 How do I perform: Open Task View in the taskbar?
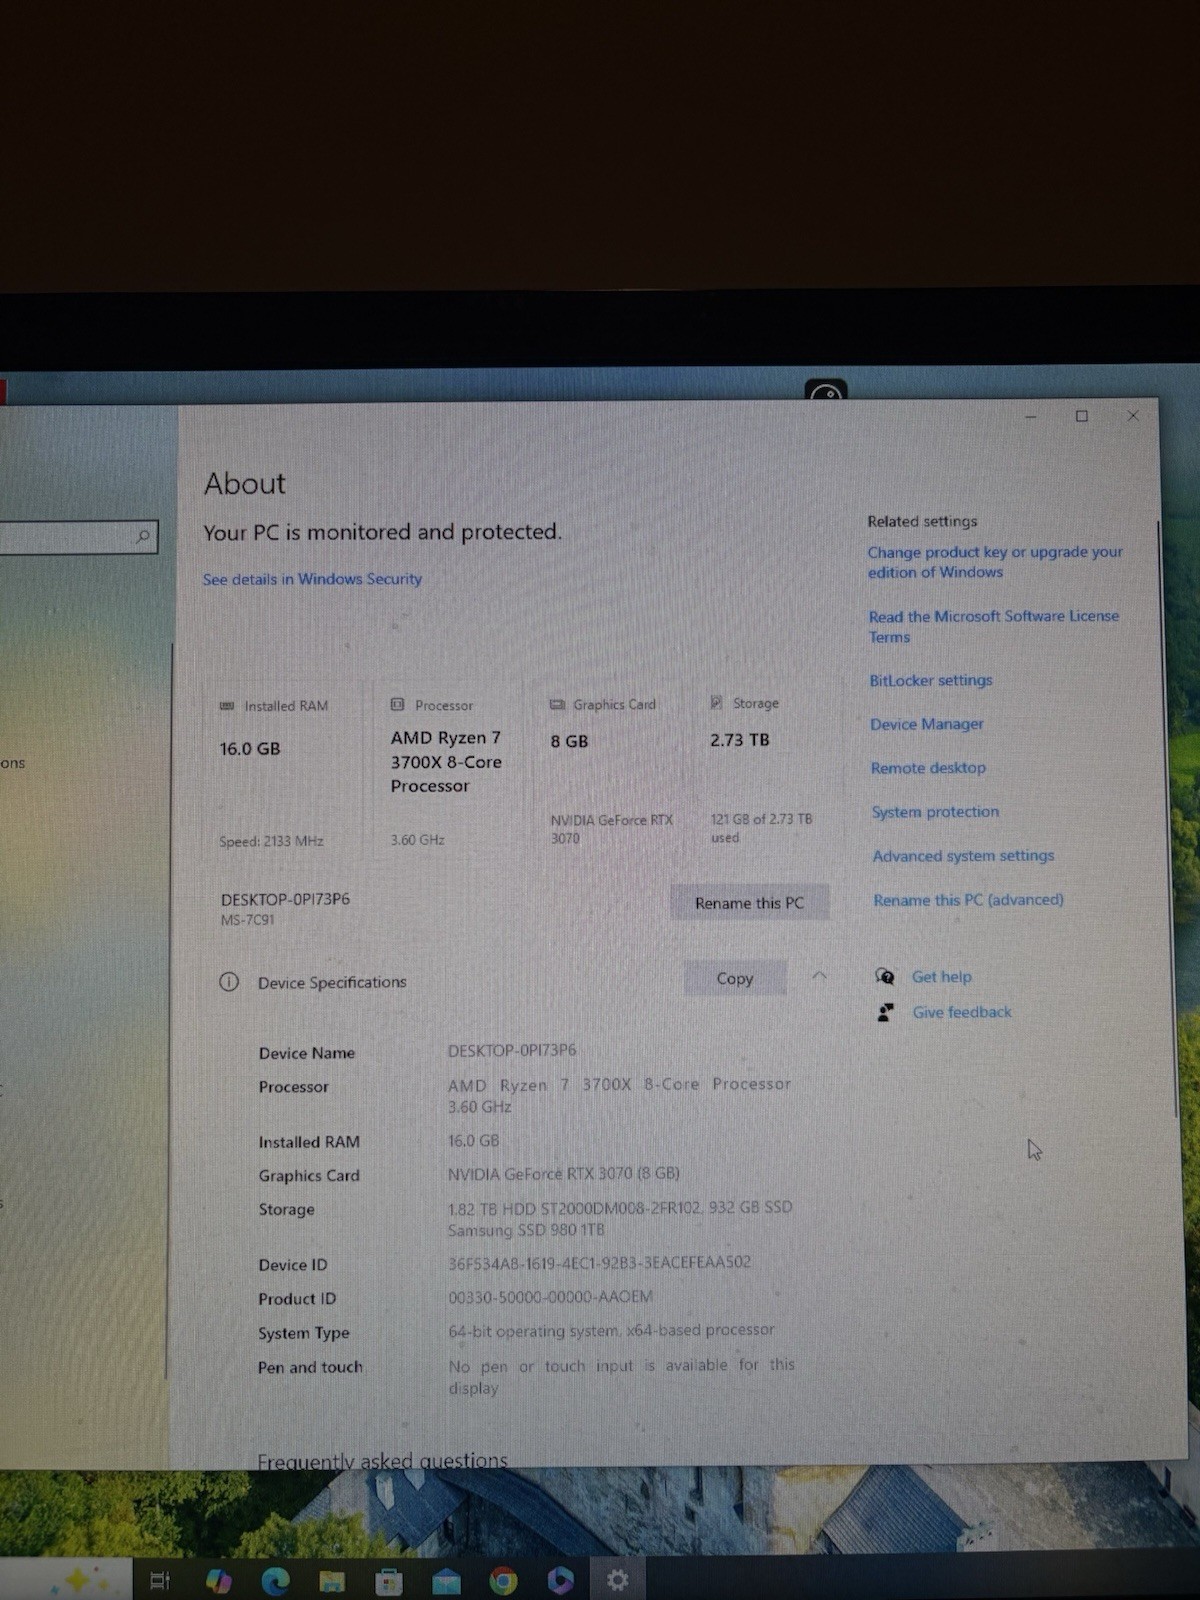point(160,1580)
